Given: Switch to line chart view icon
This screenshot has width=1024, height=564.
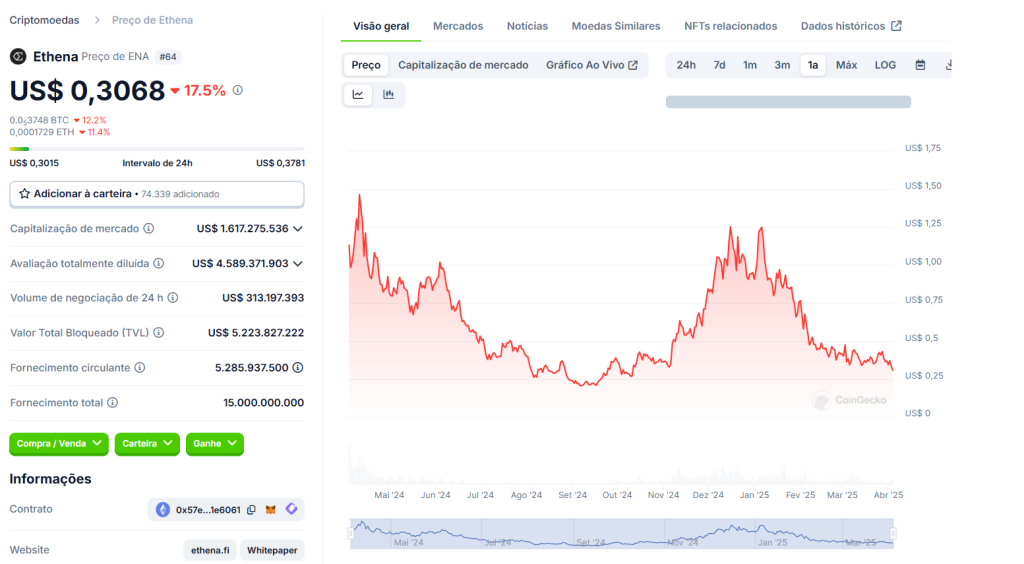Looking at the screenshot, I should coord(358,95).
